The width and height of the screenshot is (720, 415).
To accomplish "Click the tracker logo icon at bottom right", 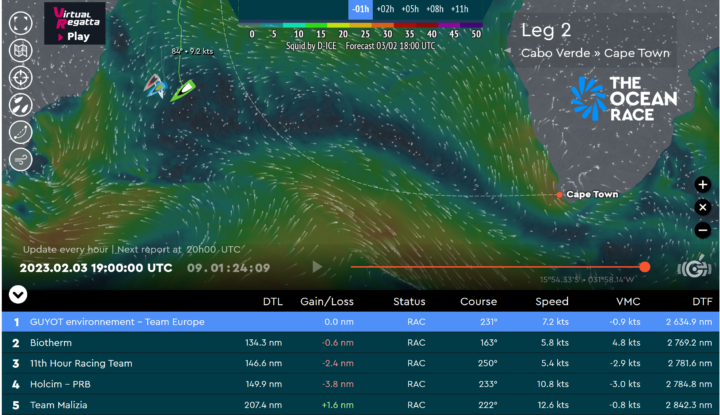I will pyautogui.click(x=695, y=268).
